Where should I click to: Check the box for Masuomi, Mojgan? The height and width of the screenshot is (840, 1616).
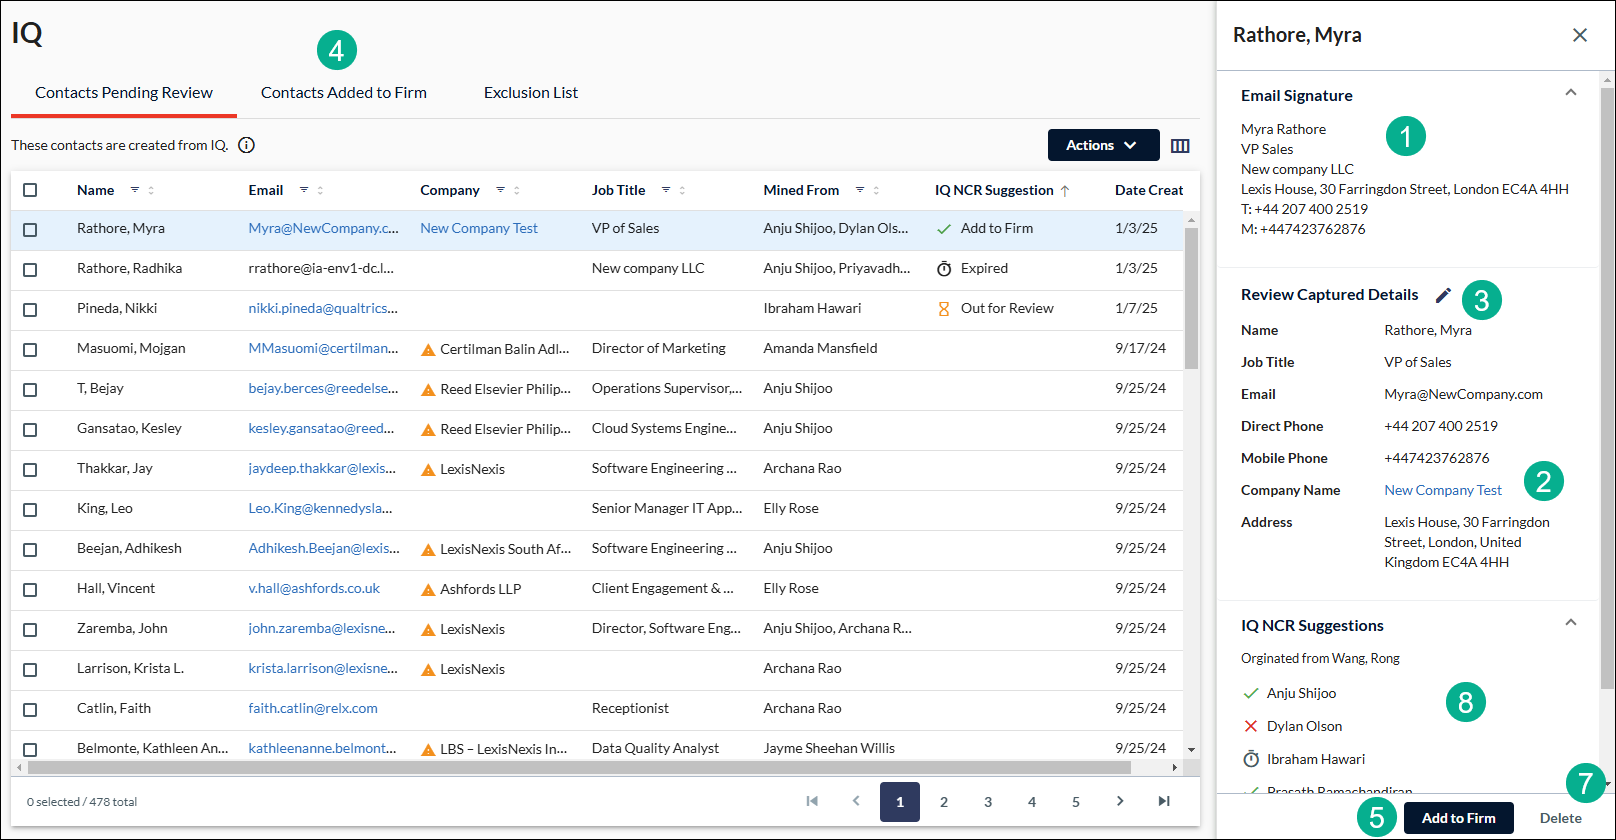tap(30, 350)
